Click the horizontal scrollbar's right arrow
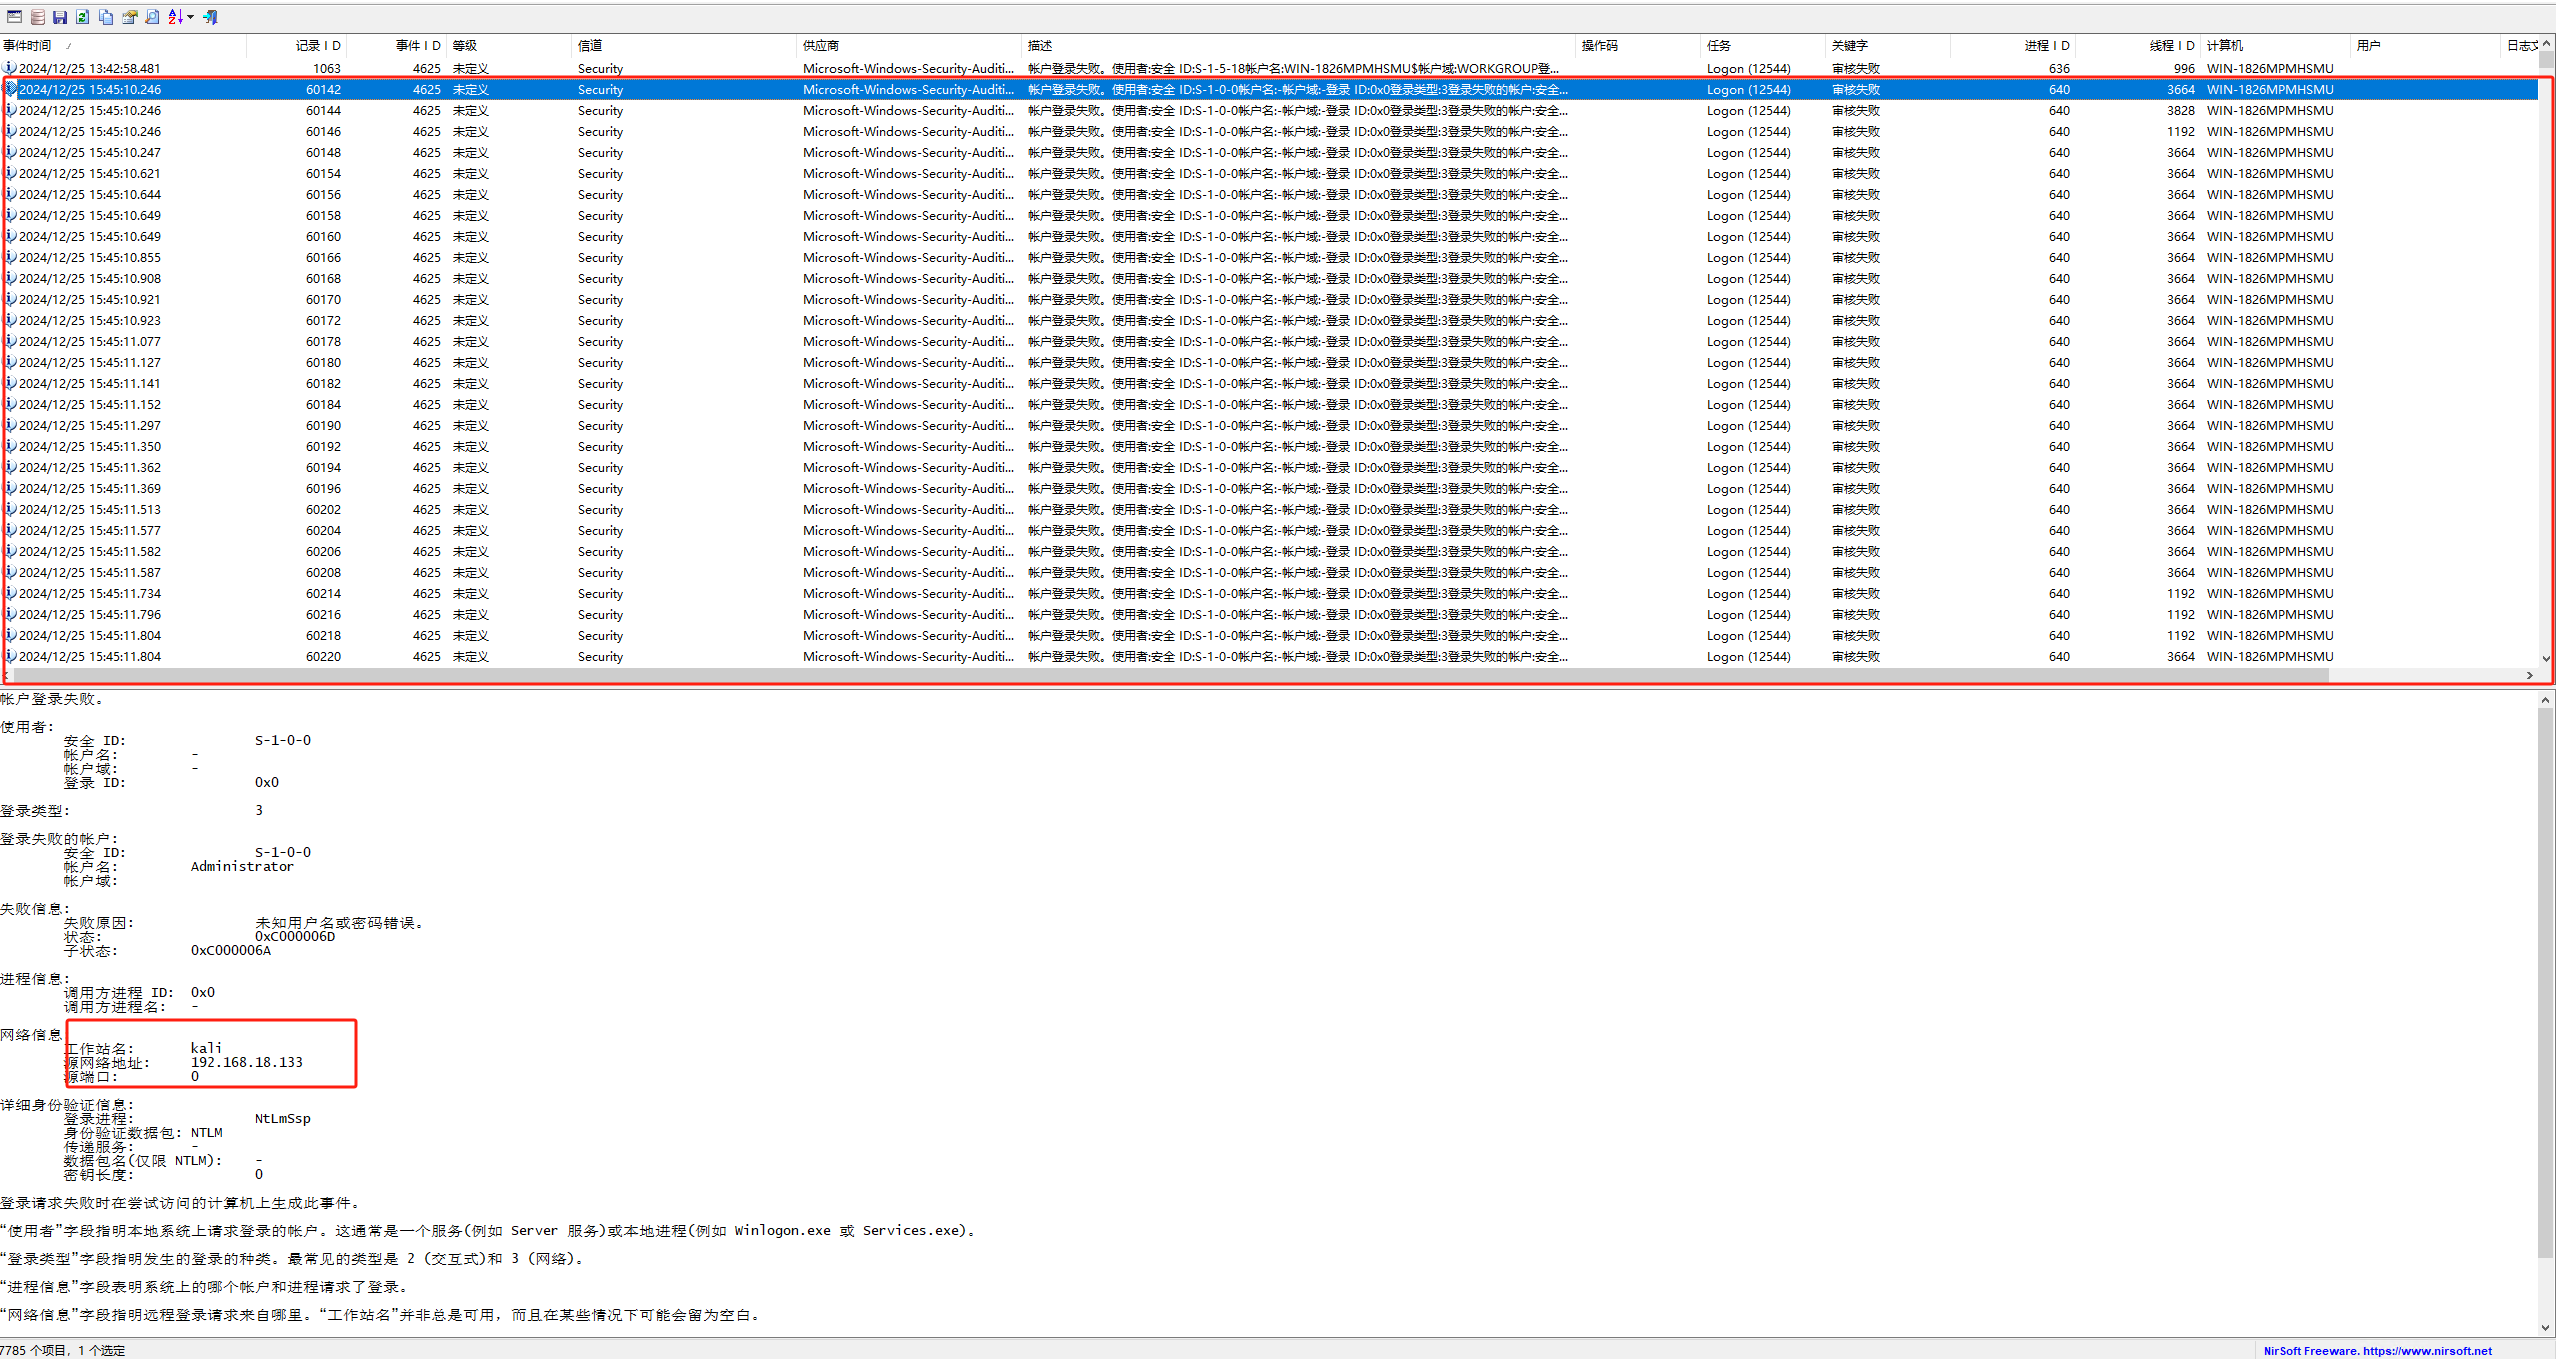 [2529, 676]
